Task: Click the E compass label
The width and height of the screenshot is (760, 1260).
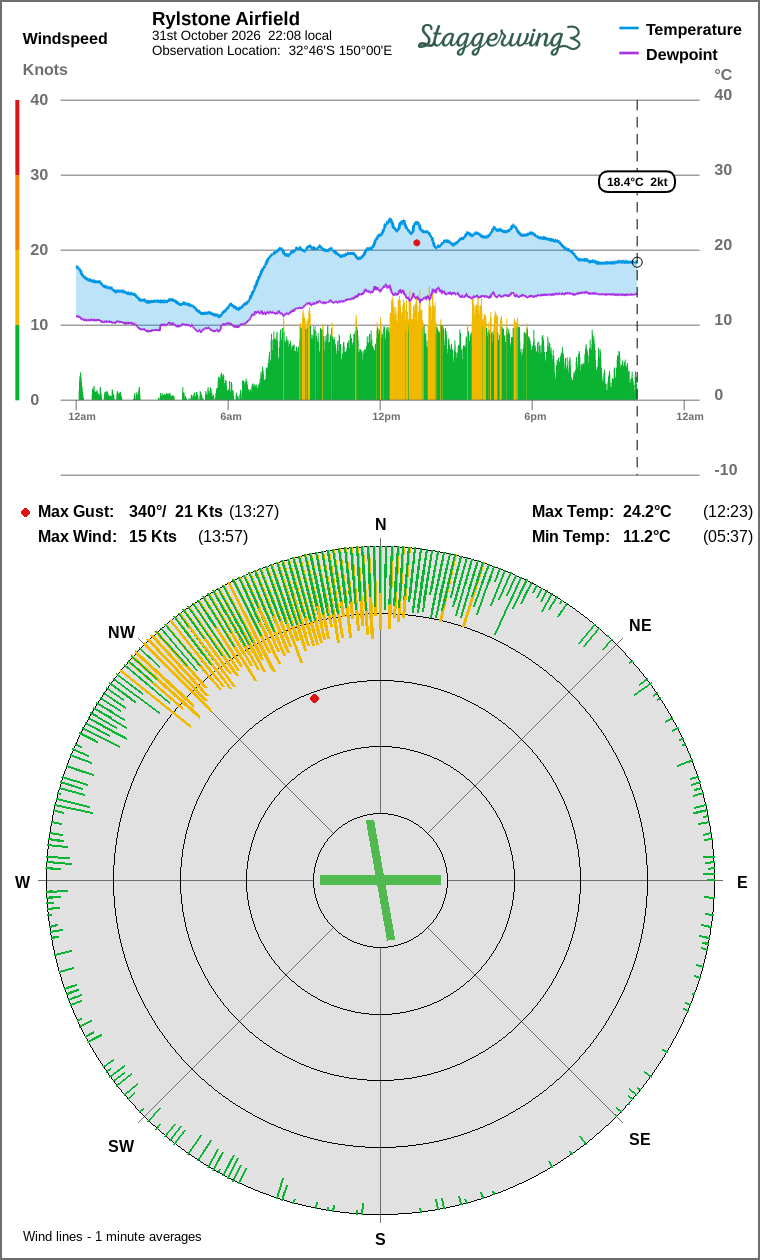Action: (742, 882)
